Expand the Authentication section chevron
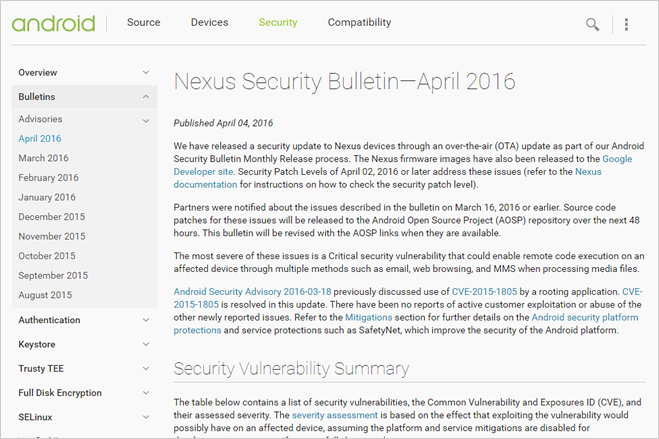This screenshot has height=439, width=659. tap(146, 320)
